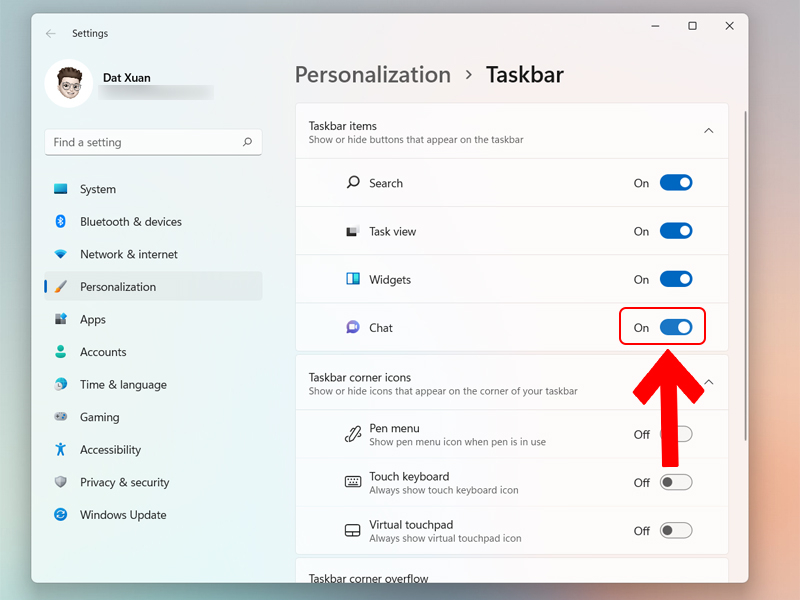The height and width of the screenshot is (600, 800).
Task: Click the Gaming controller icon
Action: coord(61,417)
